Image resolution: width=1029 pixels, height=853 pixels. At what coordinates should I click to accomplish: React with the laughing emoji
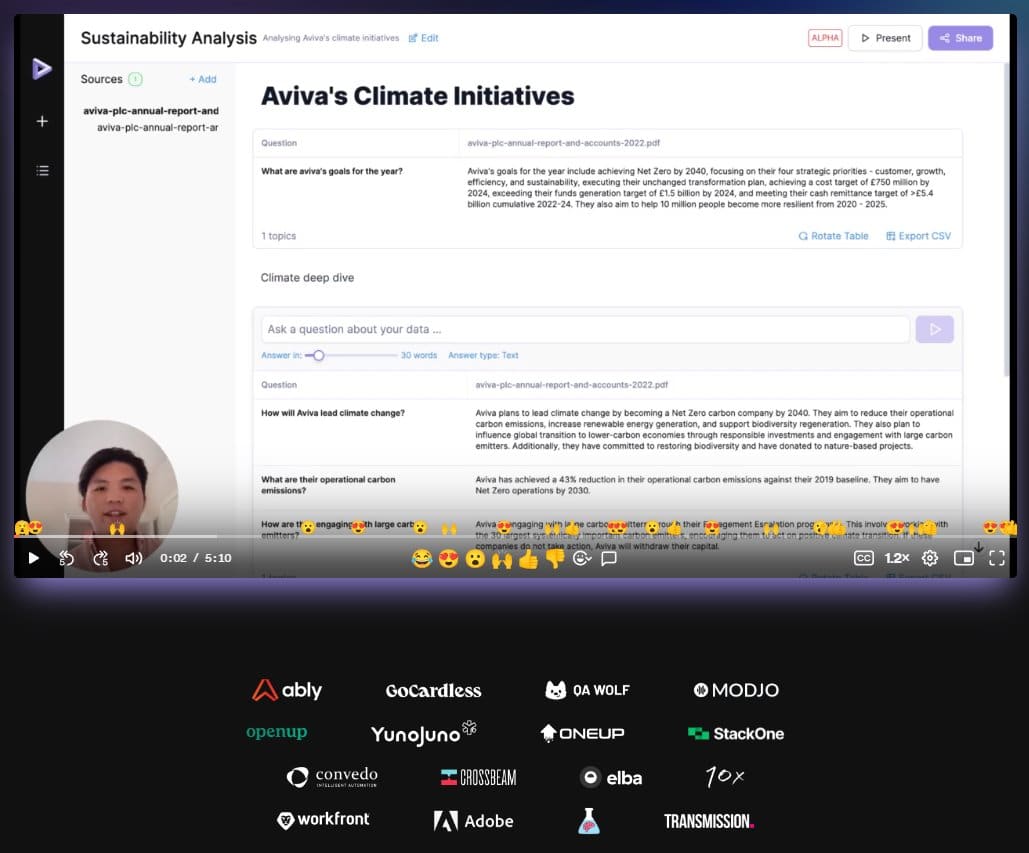pos(421,559)
